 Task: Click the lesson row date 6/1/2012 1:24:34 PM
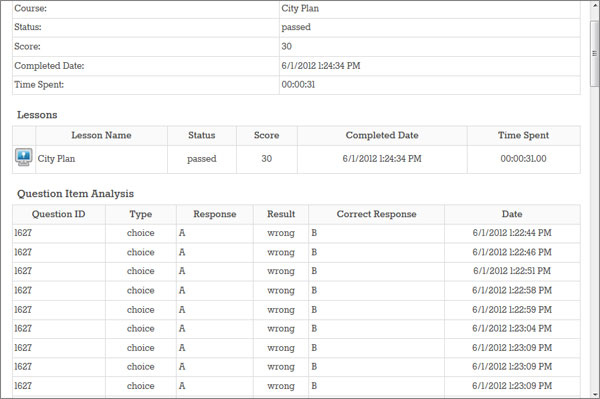point(382,159)
